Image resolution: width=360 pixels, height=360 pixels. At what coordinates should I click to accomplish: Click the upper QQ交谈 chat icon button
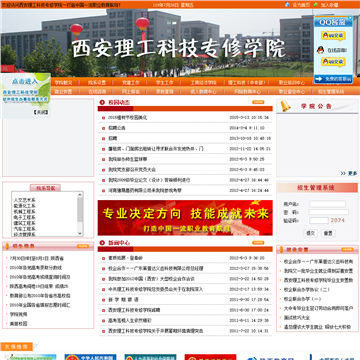pyautogui.click(x=333, y=35)
